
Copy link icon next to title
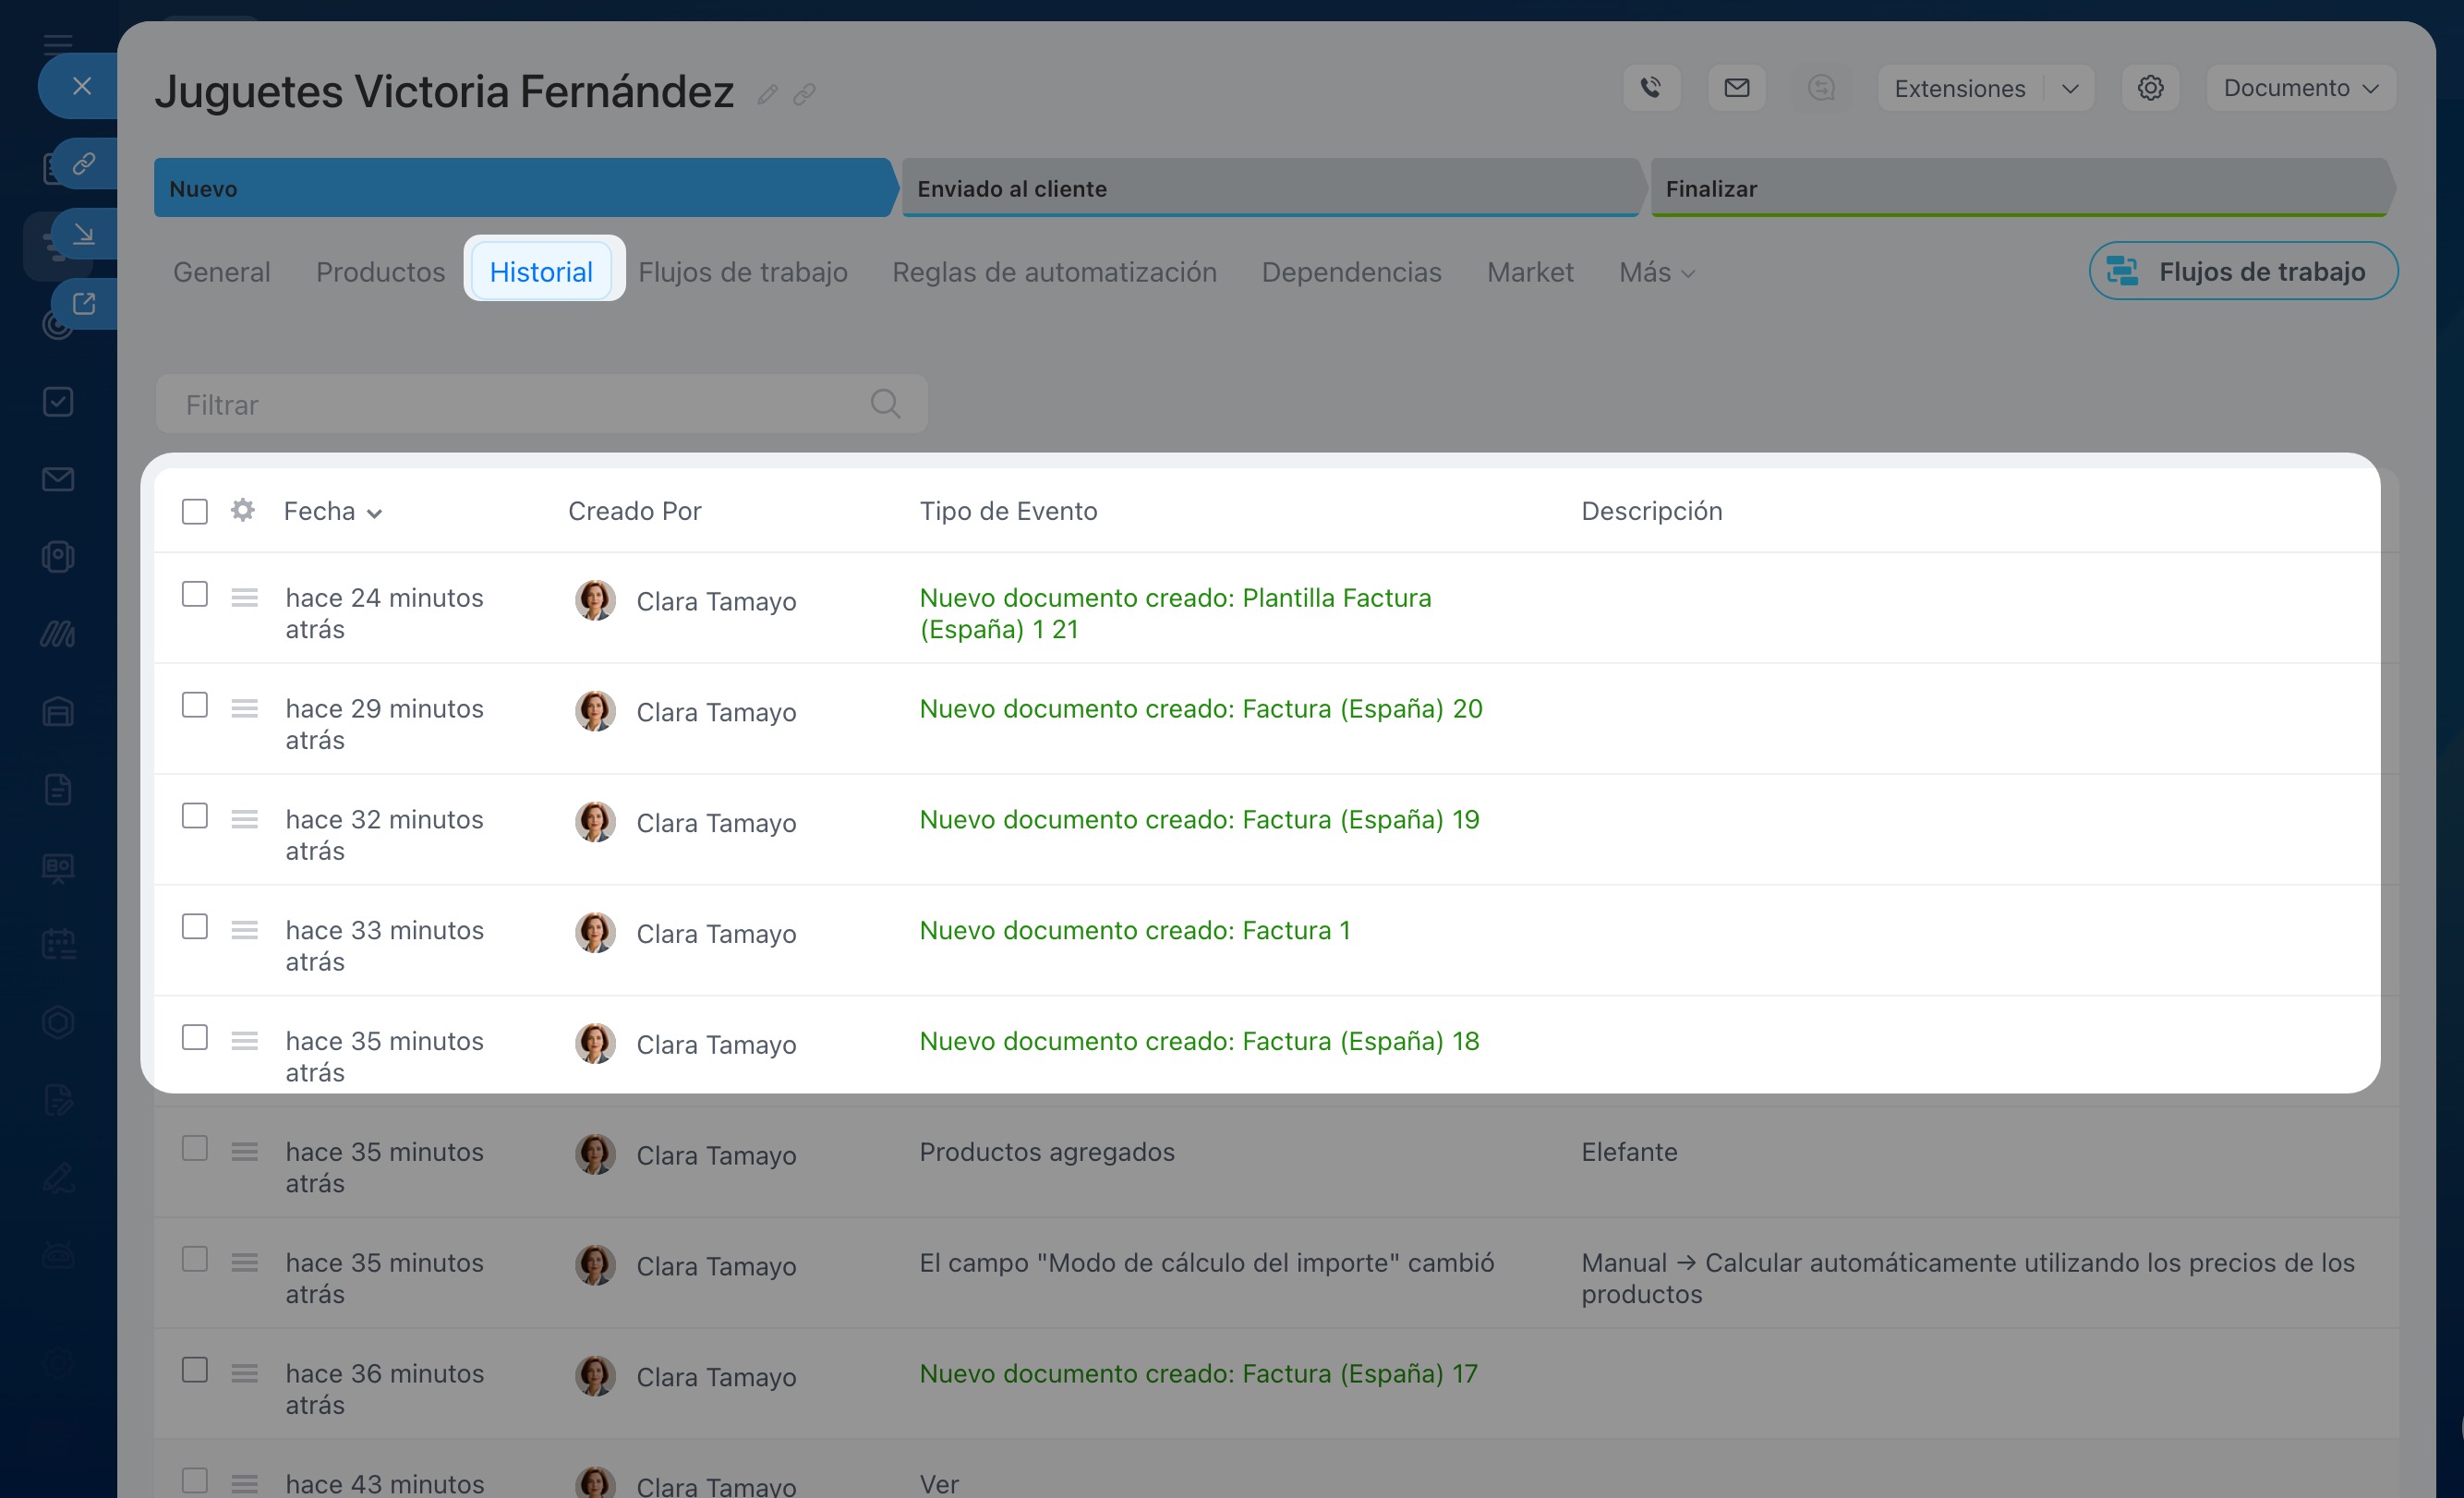click(x=804, y=95)
